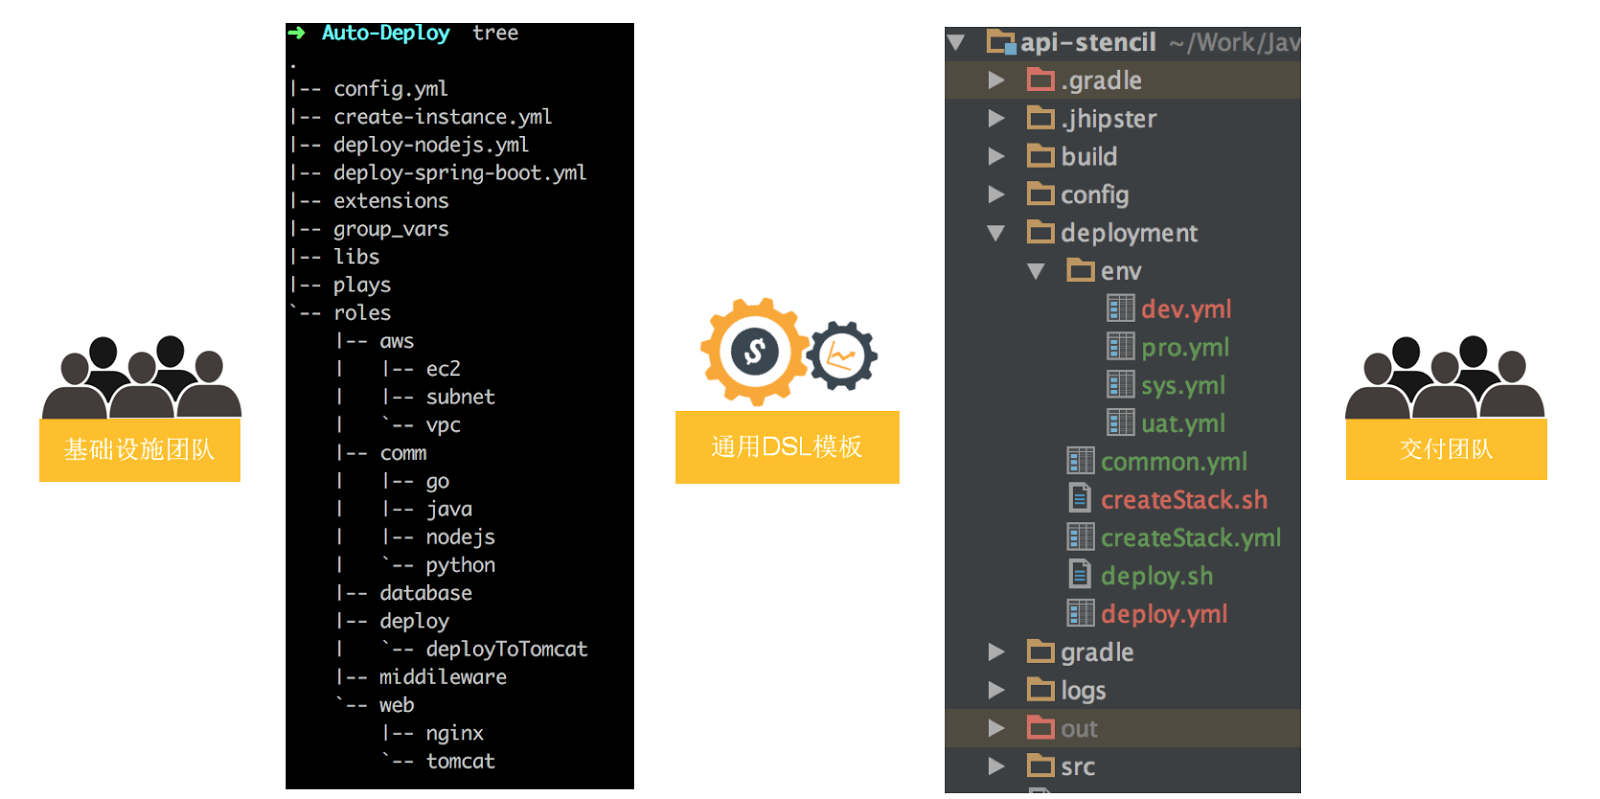Click the 基础设施团队 yellow label

(x=140, y=450)
